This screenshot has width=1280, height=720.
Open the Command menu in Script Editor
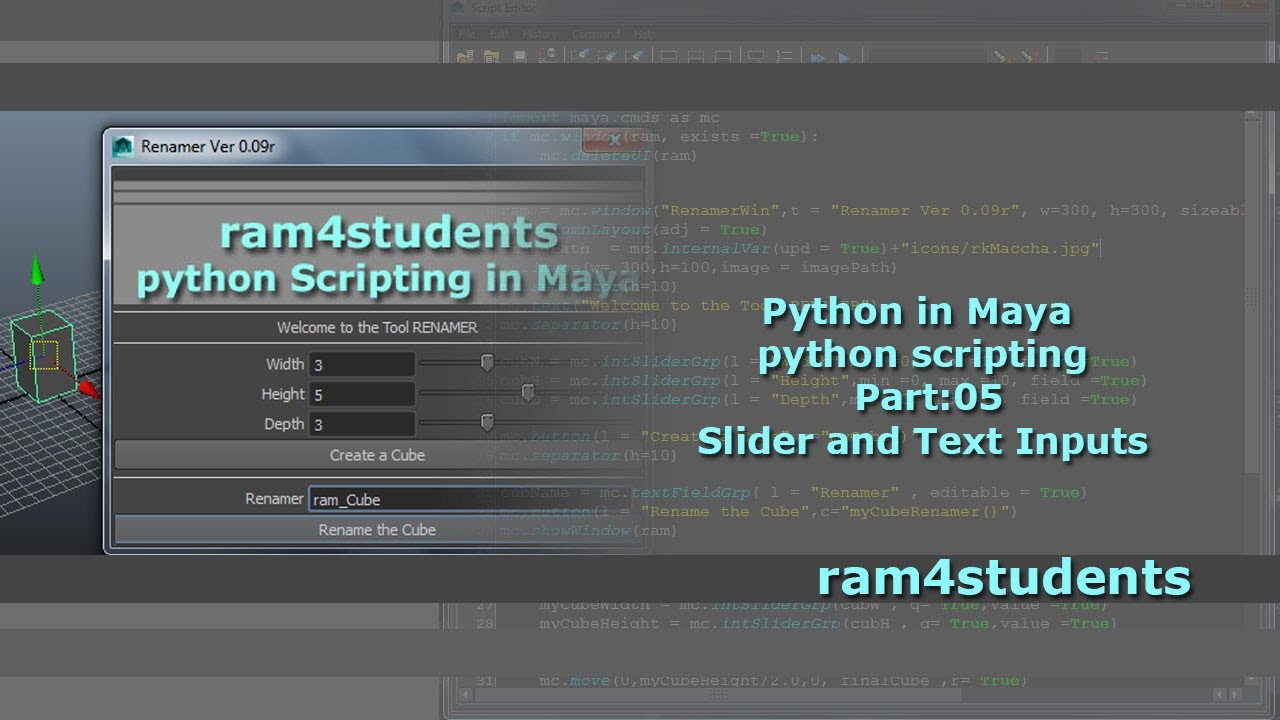[x=595, y=34]
